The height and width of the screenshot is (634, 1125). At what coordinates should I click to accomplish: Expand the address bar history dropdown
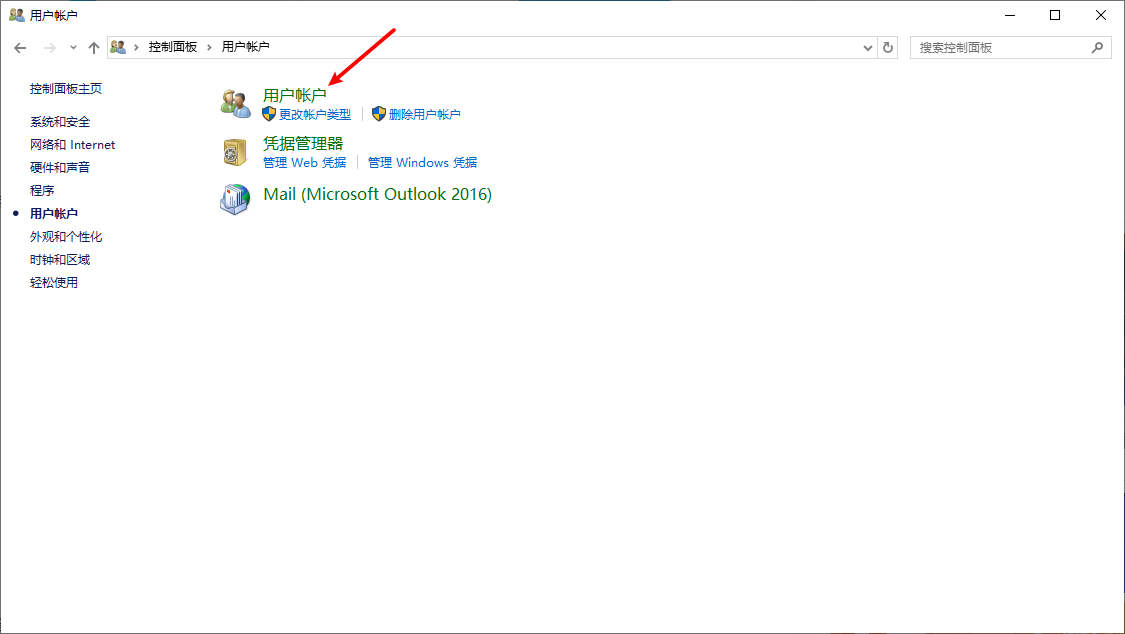point(867,47)
